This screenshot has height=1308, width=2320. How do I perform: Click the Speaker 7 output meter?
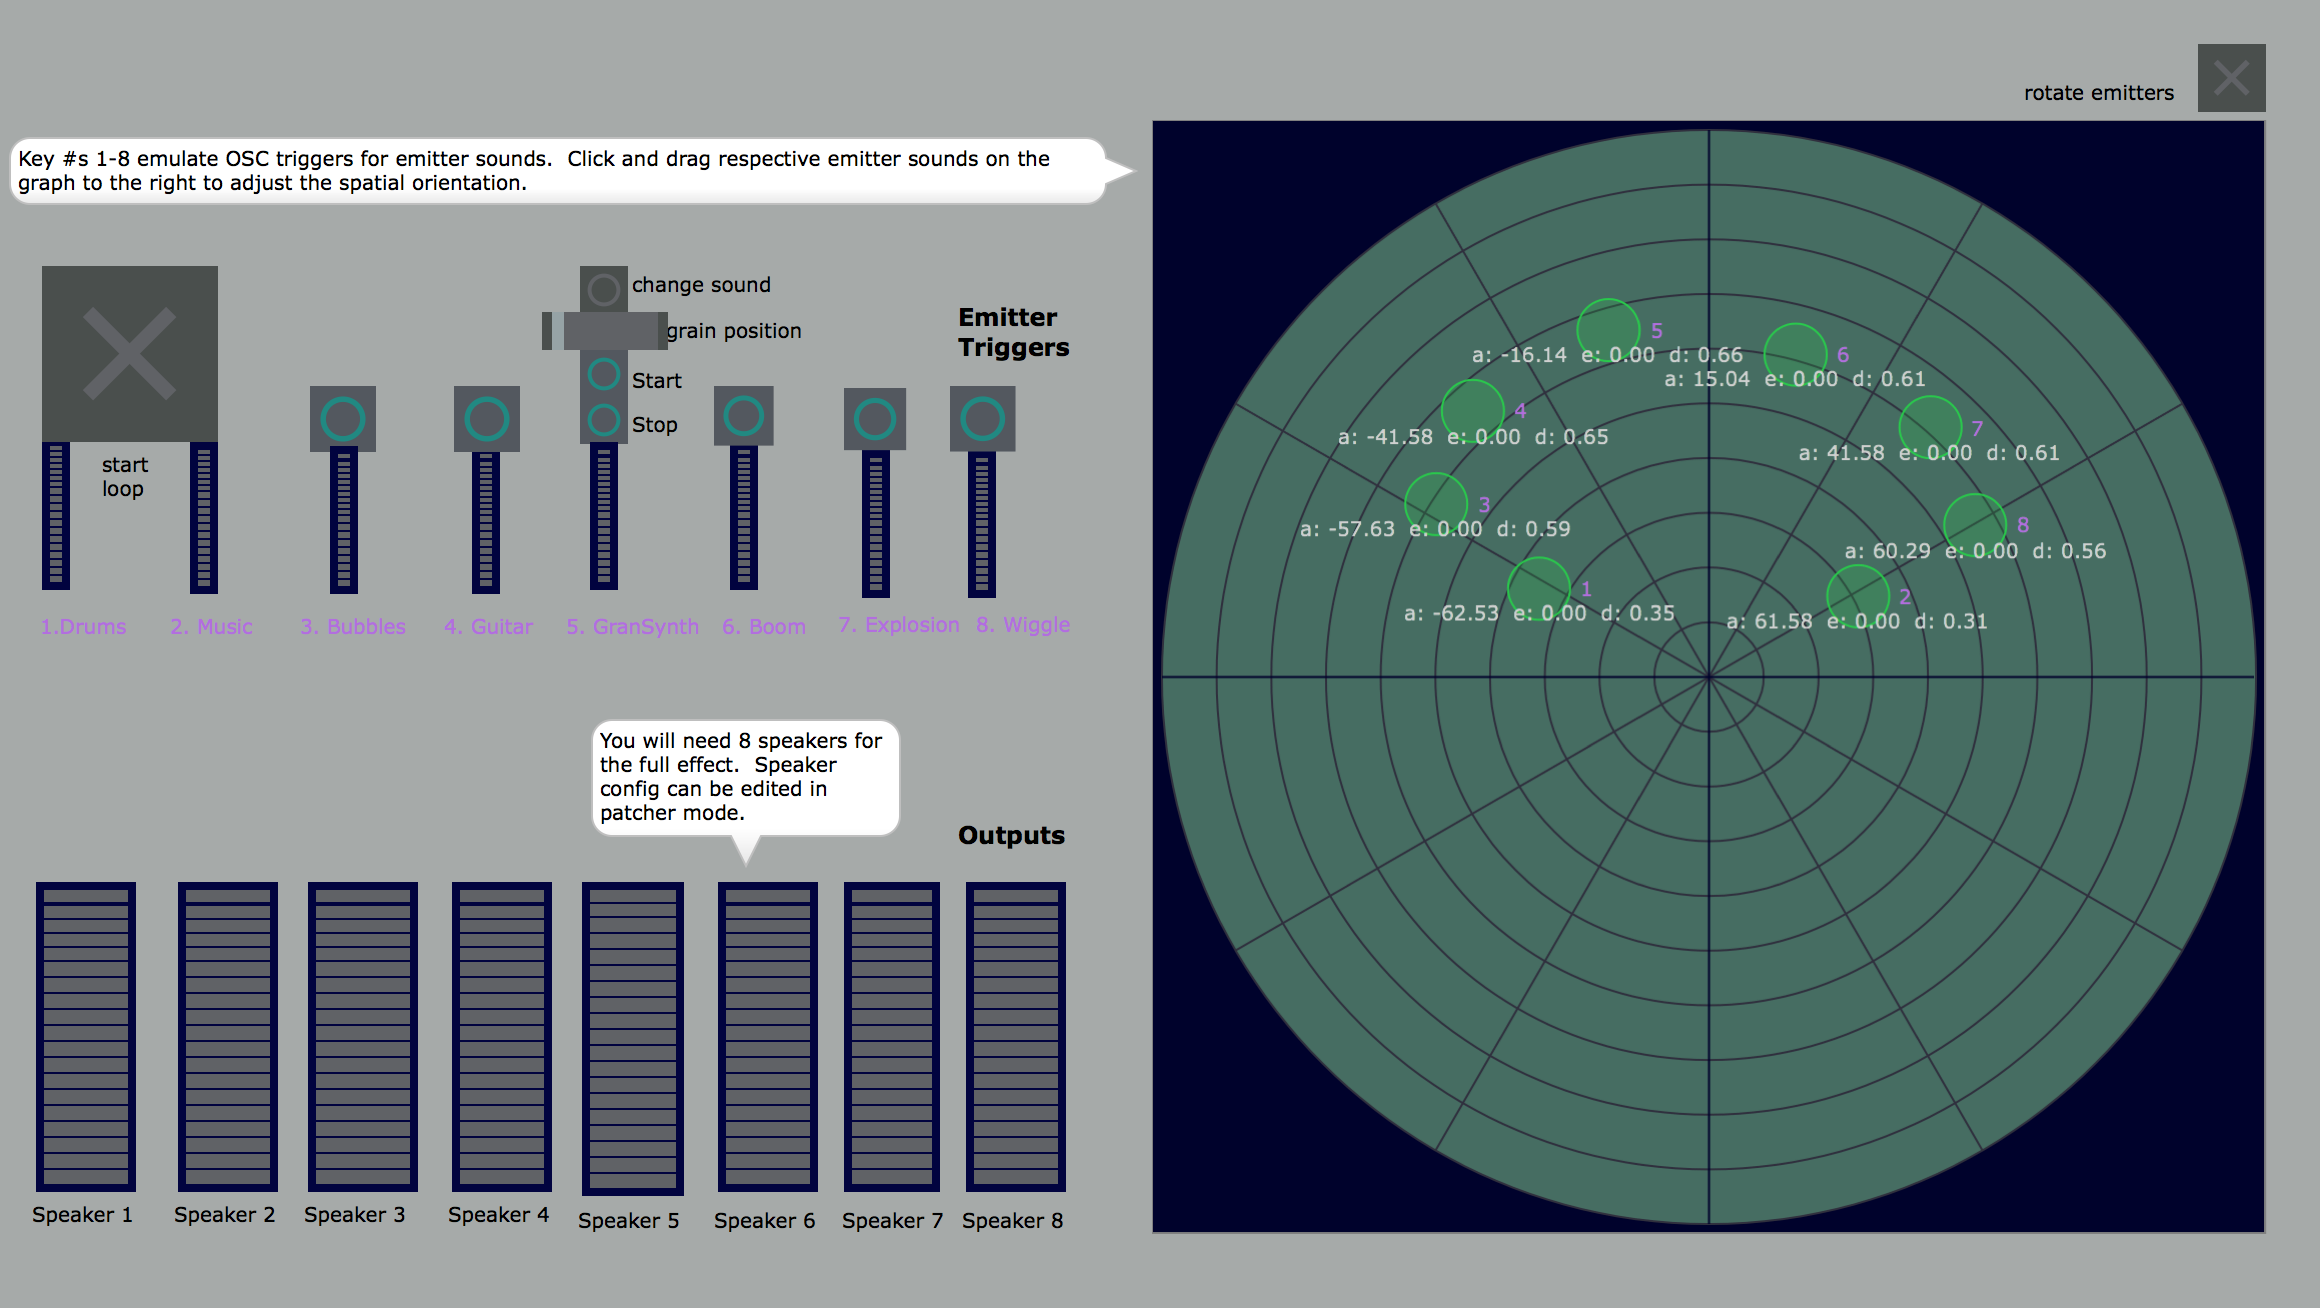(x=892, y=1037)
